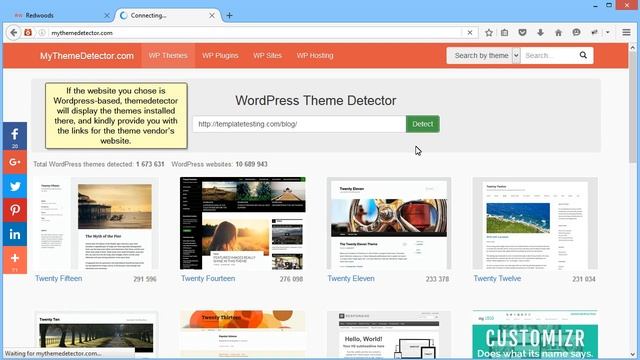The image size is (640, 360).
Task: Open Twenty Ten theme thumbnail
Action: click(96, 335)
